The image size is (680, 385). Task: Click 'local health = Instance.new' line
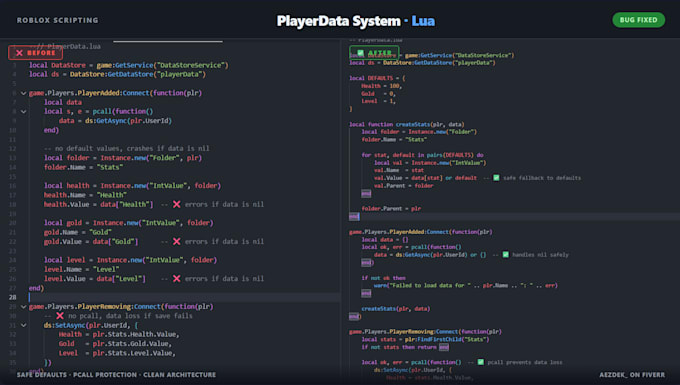pos(132,186)
